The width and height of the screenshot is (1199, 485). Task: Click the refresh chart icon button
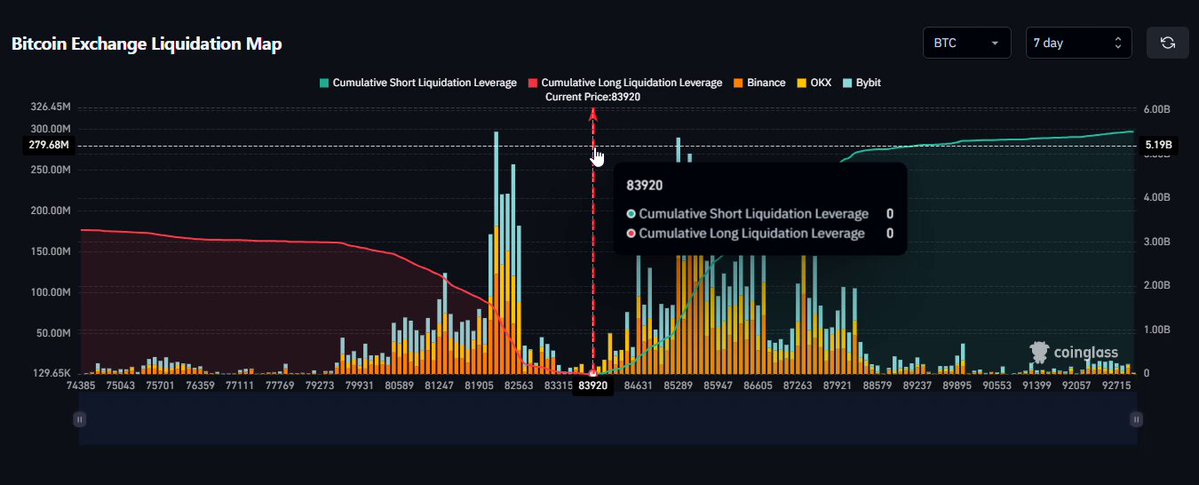tap(1168, 43)
